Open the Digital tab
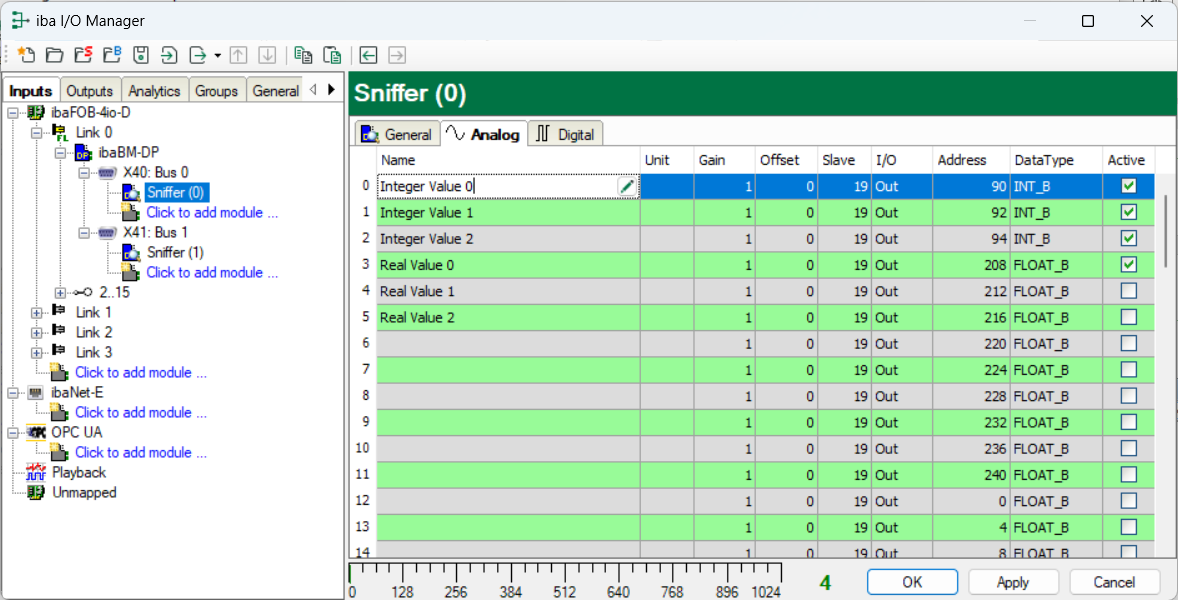This screenshot has width=1178, height=600. pos(566,134)
